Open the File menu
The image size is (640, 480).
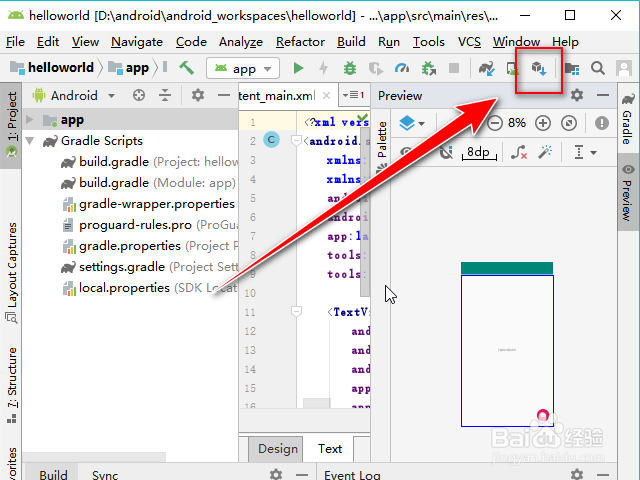16,42
